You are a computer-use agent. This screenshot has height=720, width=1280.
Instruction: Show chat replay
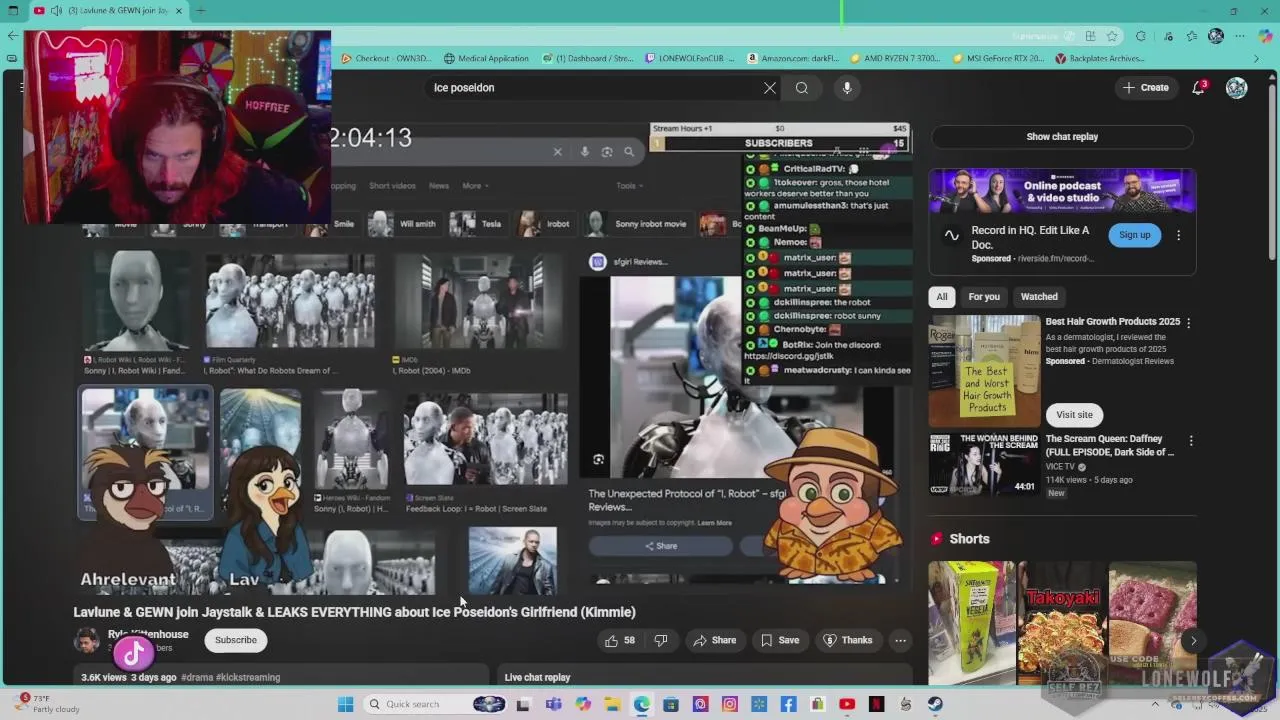pyautogui.click(x=1062, y=137)
